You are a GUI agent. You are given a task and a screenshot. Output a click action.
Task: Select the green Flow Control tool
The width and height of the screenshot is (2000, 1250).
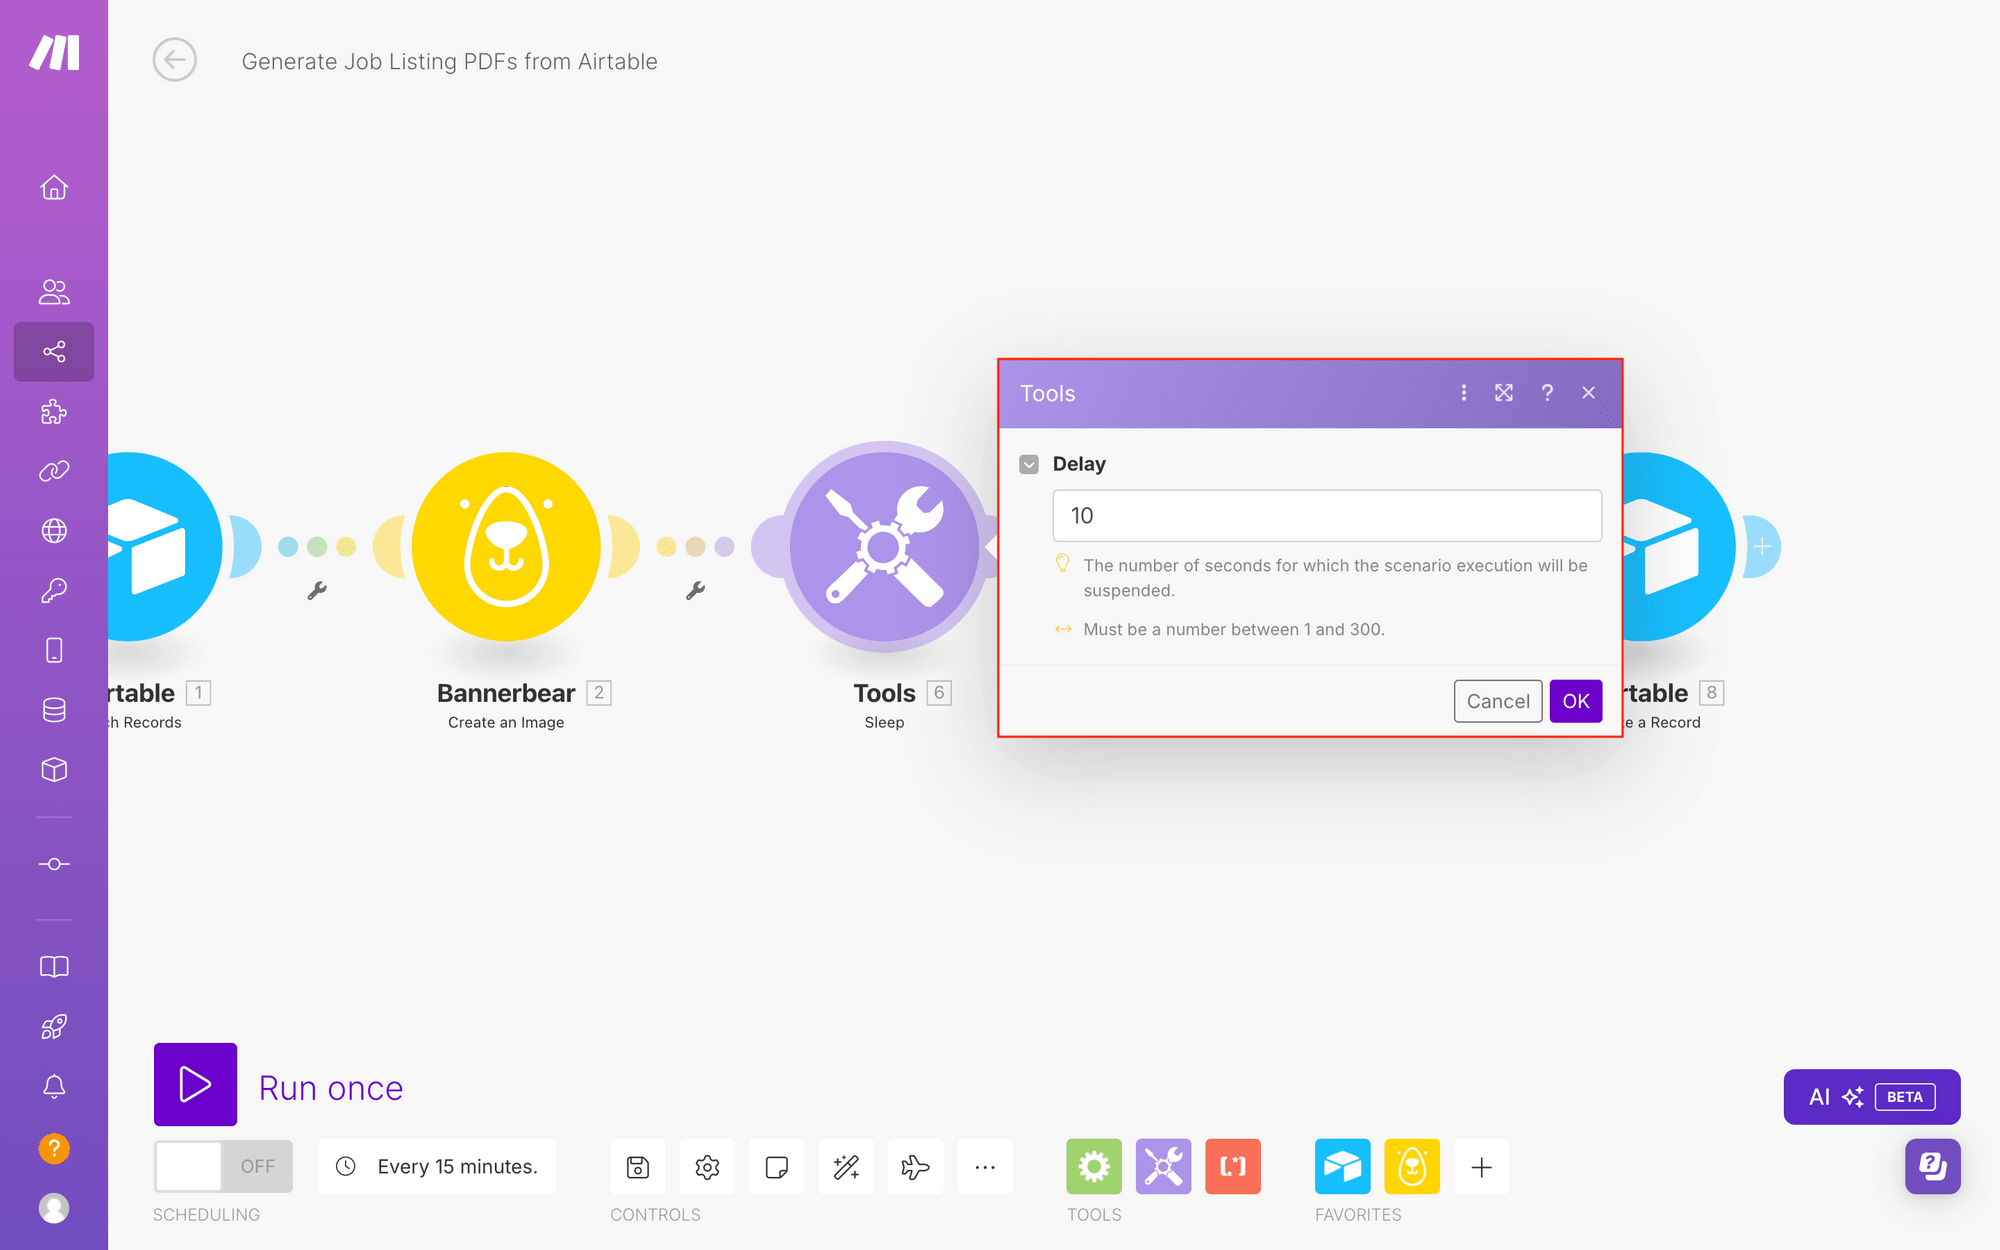1094,1166
